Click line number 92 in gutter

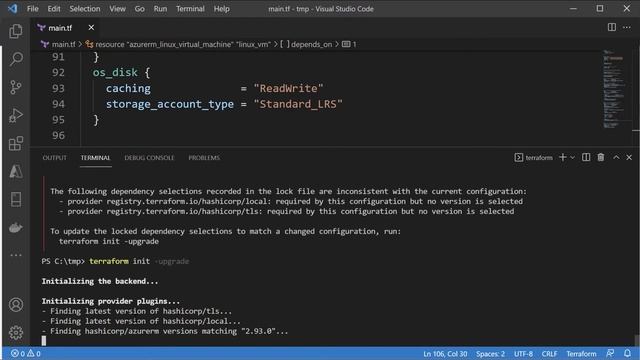click(x=58, y=72)
